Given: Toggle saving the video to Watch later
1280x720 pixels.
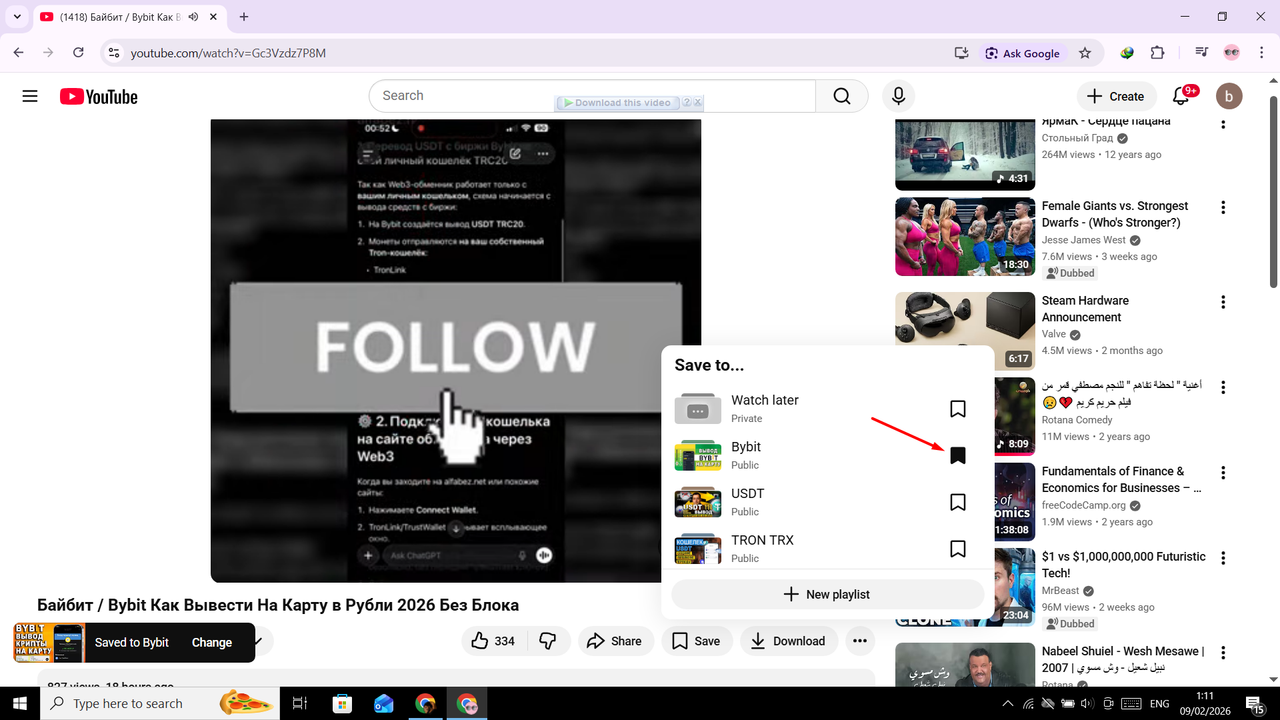Looking at the screenshot, I should tap(957, 408).
